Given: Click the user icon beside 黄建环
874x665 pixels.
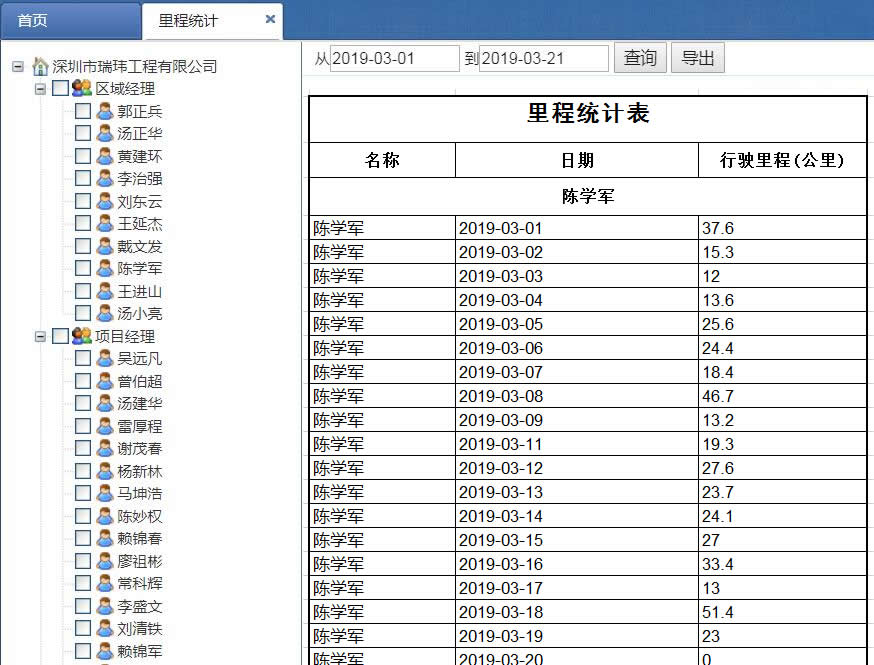Looking at the screenshot, I should [105, 156].
